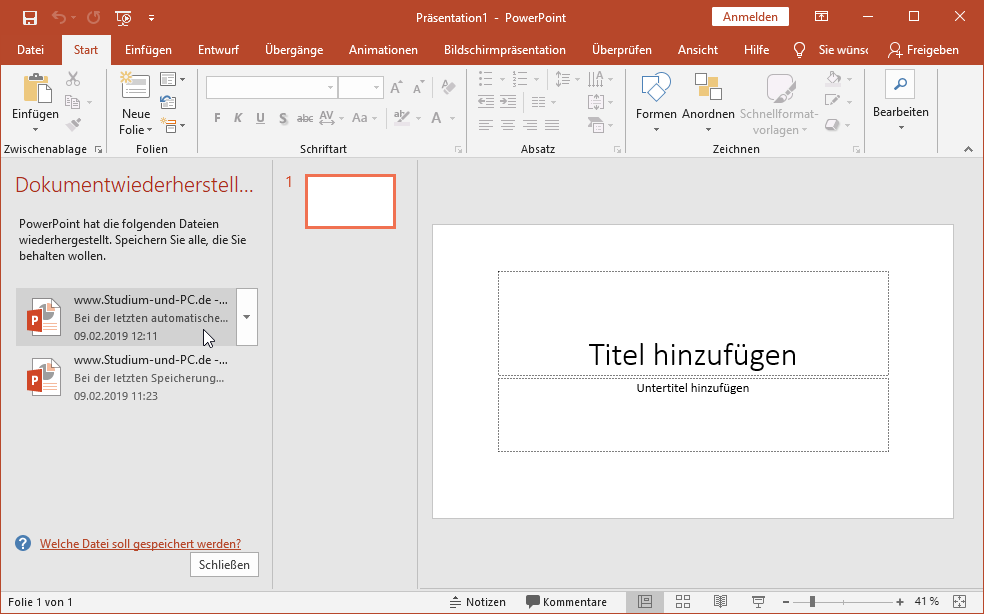
Task: Click the Redo icon in the quick access toolbar
Action: tap(94, 18)
